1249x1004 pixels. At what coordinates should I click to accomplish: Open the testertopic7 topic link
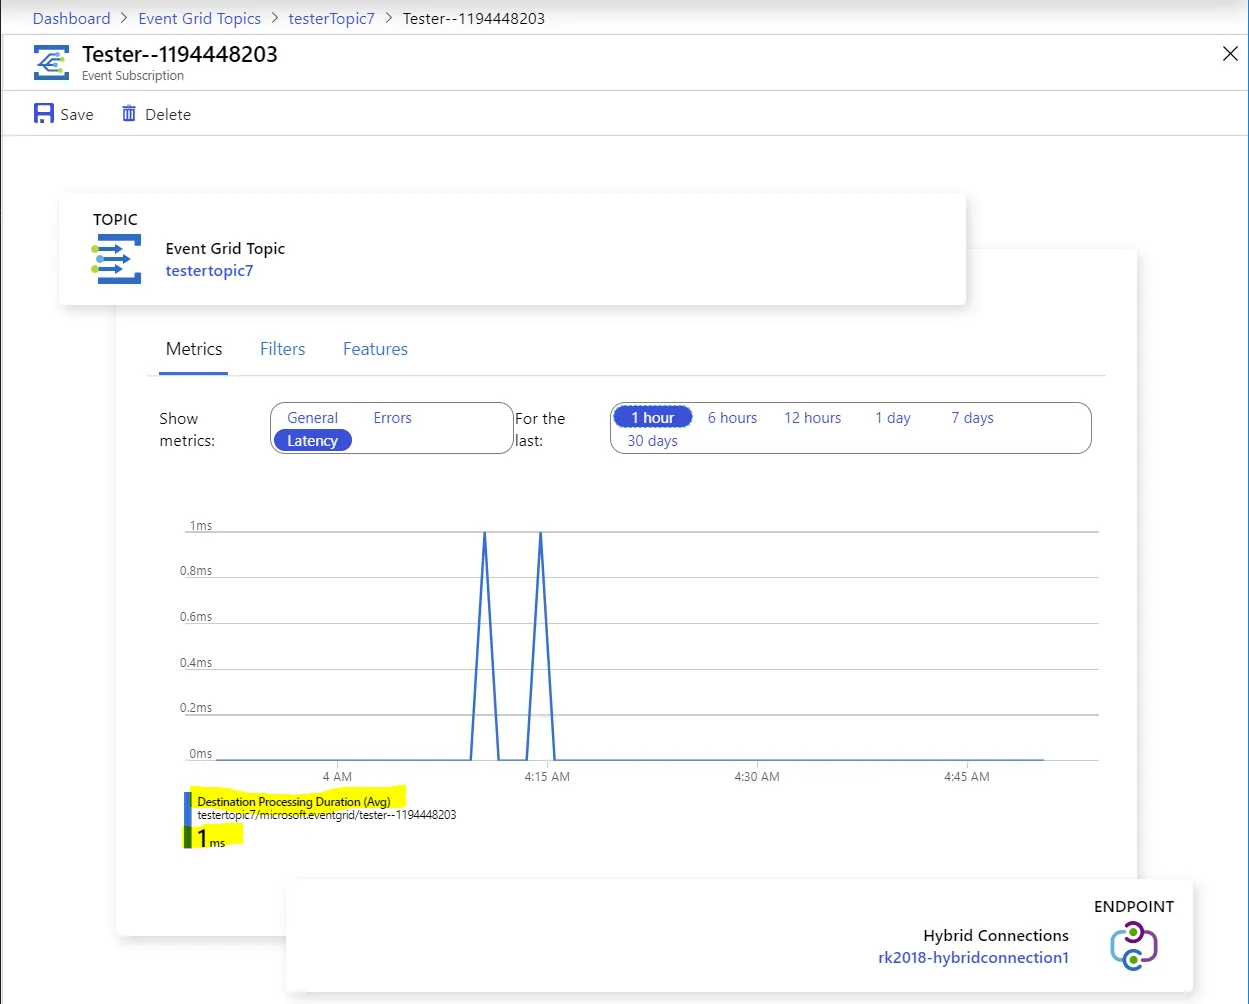point(209,271)
